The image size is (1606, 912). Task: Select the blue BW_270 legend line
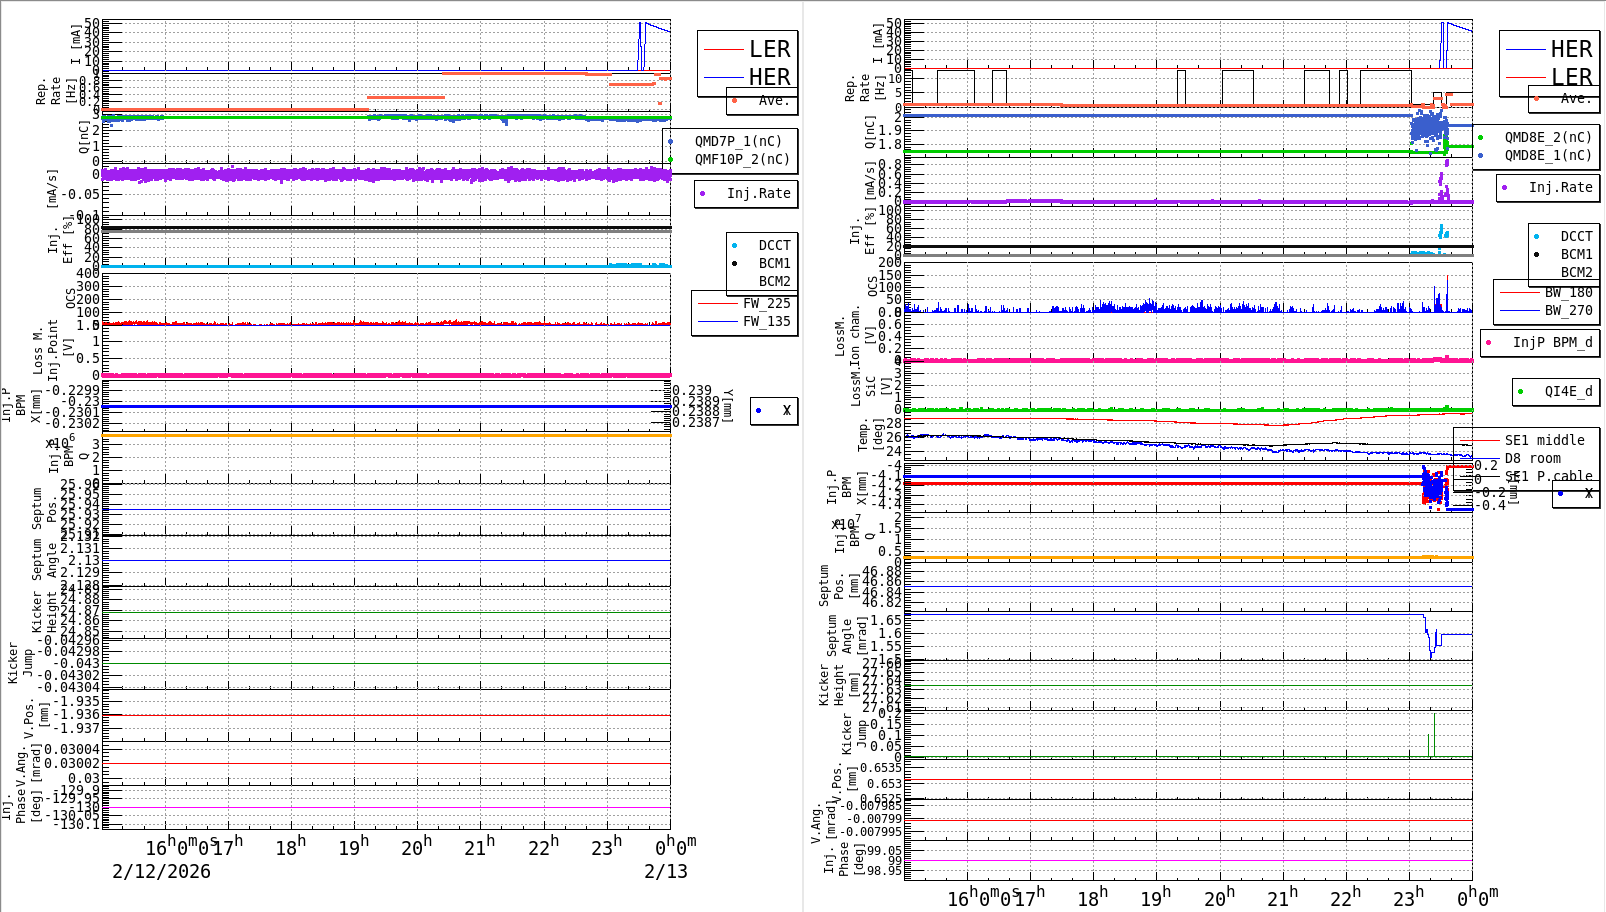tap(1519, 311)
